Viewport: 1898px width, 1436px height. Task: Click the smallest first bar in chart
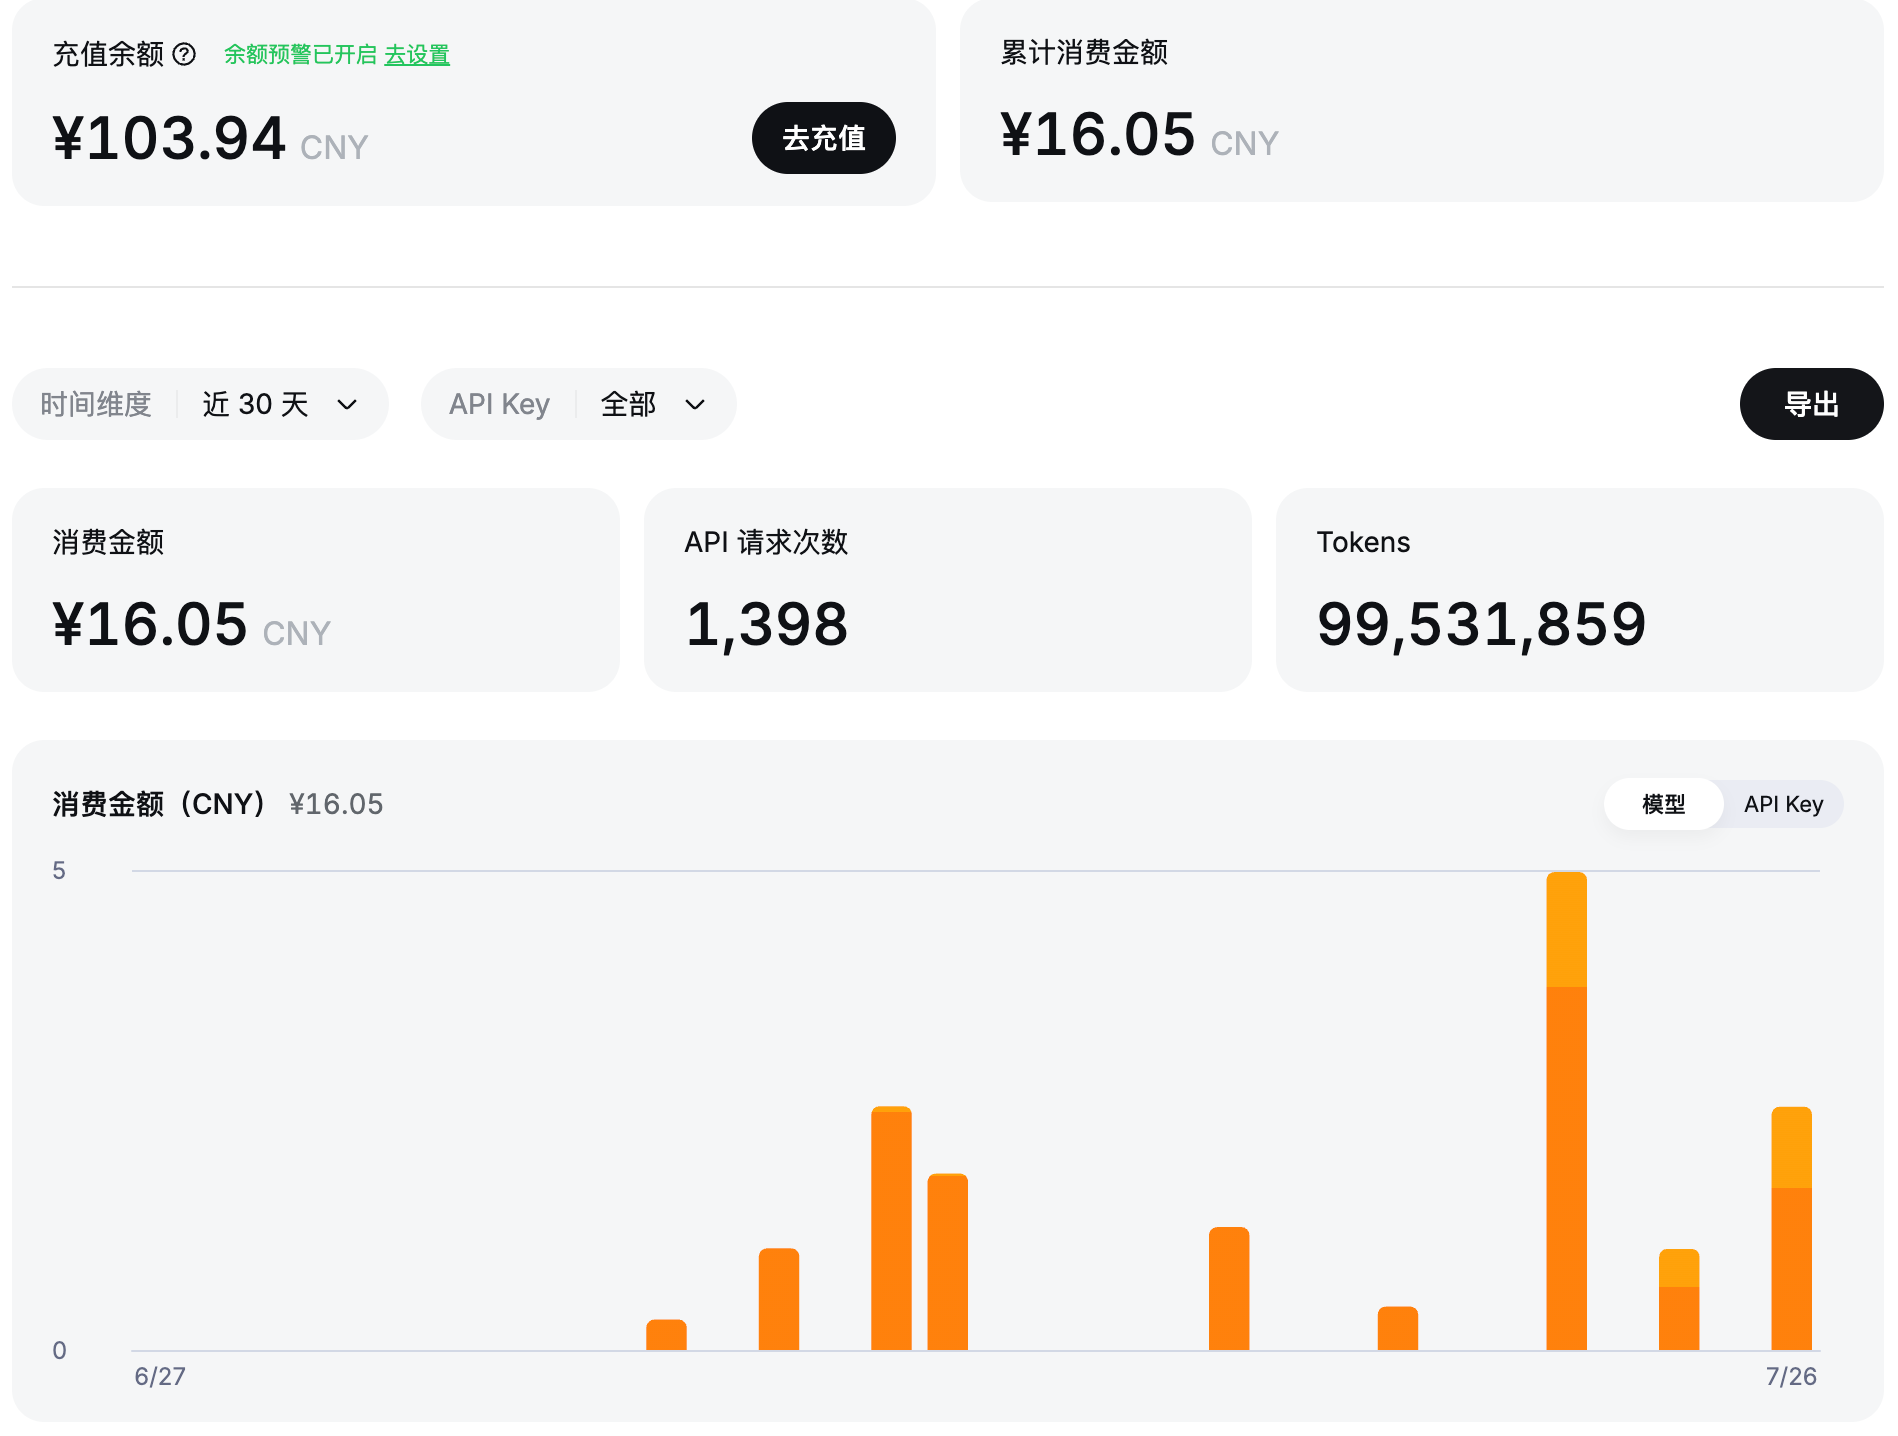tap(666, 1335)
